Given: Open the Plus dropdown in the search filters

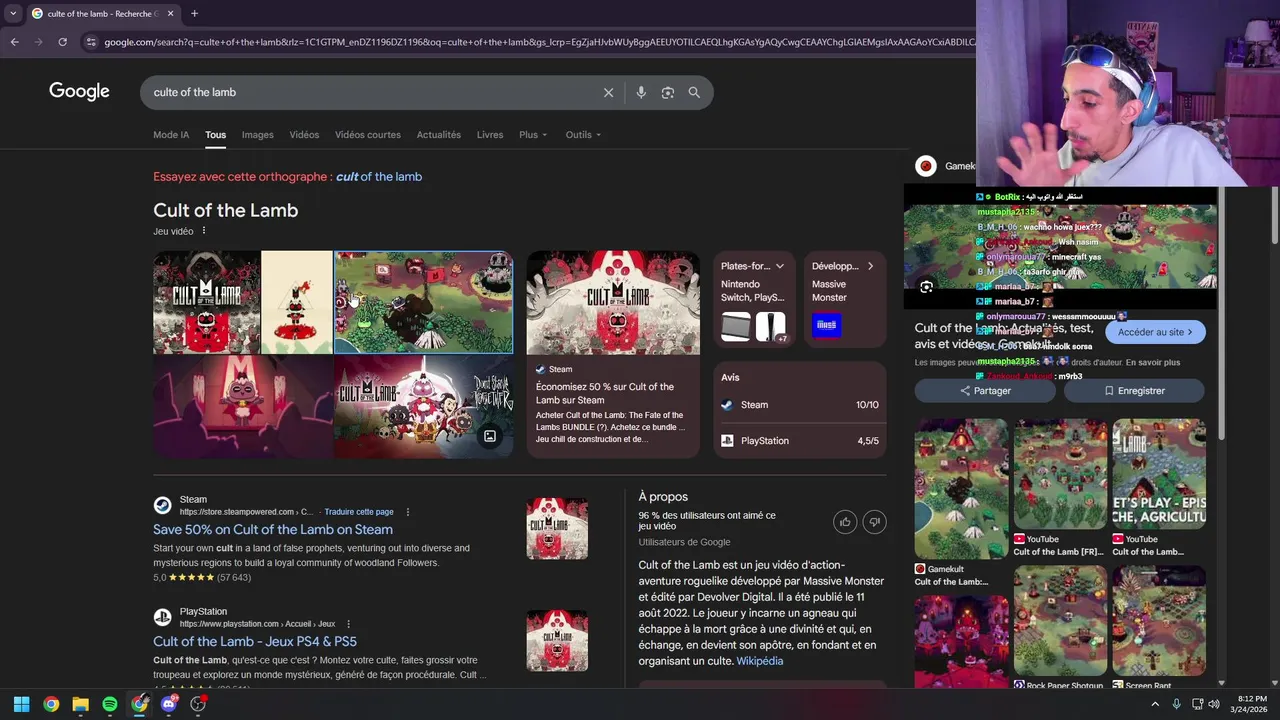Looking at the screenshot, I should pyautogui.click(x=533, y=135).
